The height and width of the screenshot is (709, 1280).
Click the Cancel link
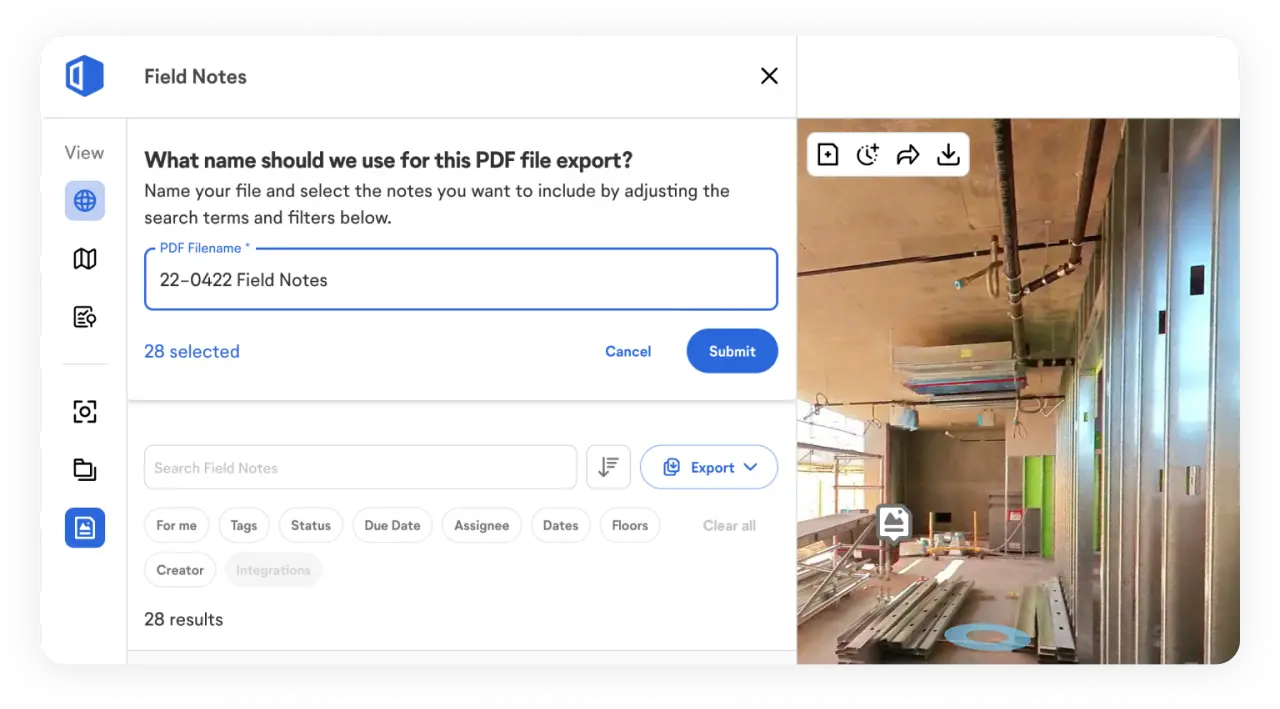(x=628, y=351)
